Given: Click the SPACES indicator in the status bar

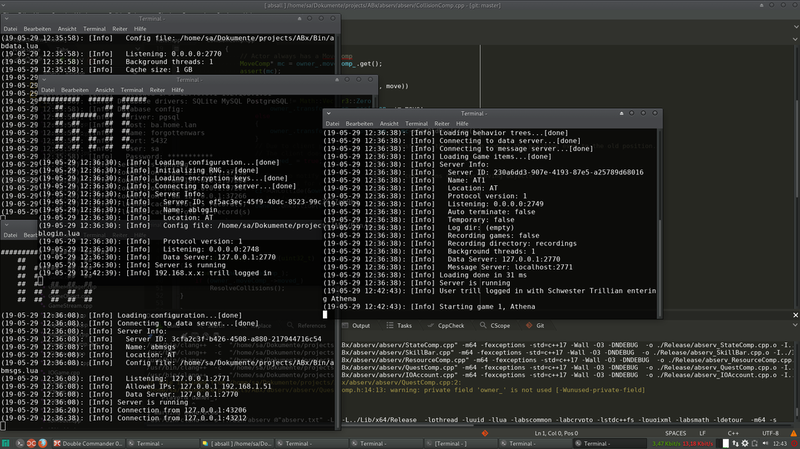Looking at the screenshot, I should [676, 433].
